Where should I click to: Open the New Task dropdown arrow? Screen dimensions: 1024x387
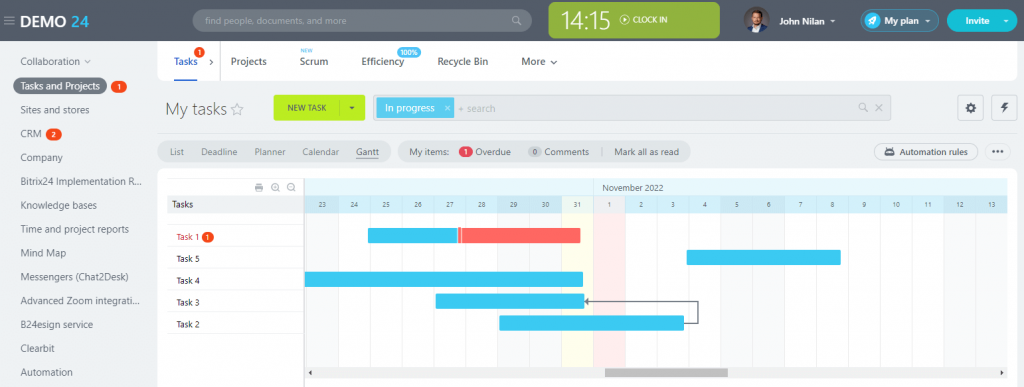tap(352, 108)
